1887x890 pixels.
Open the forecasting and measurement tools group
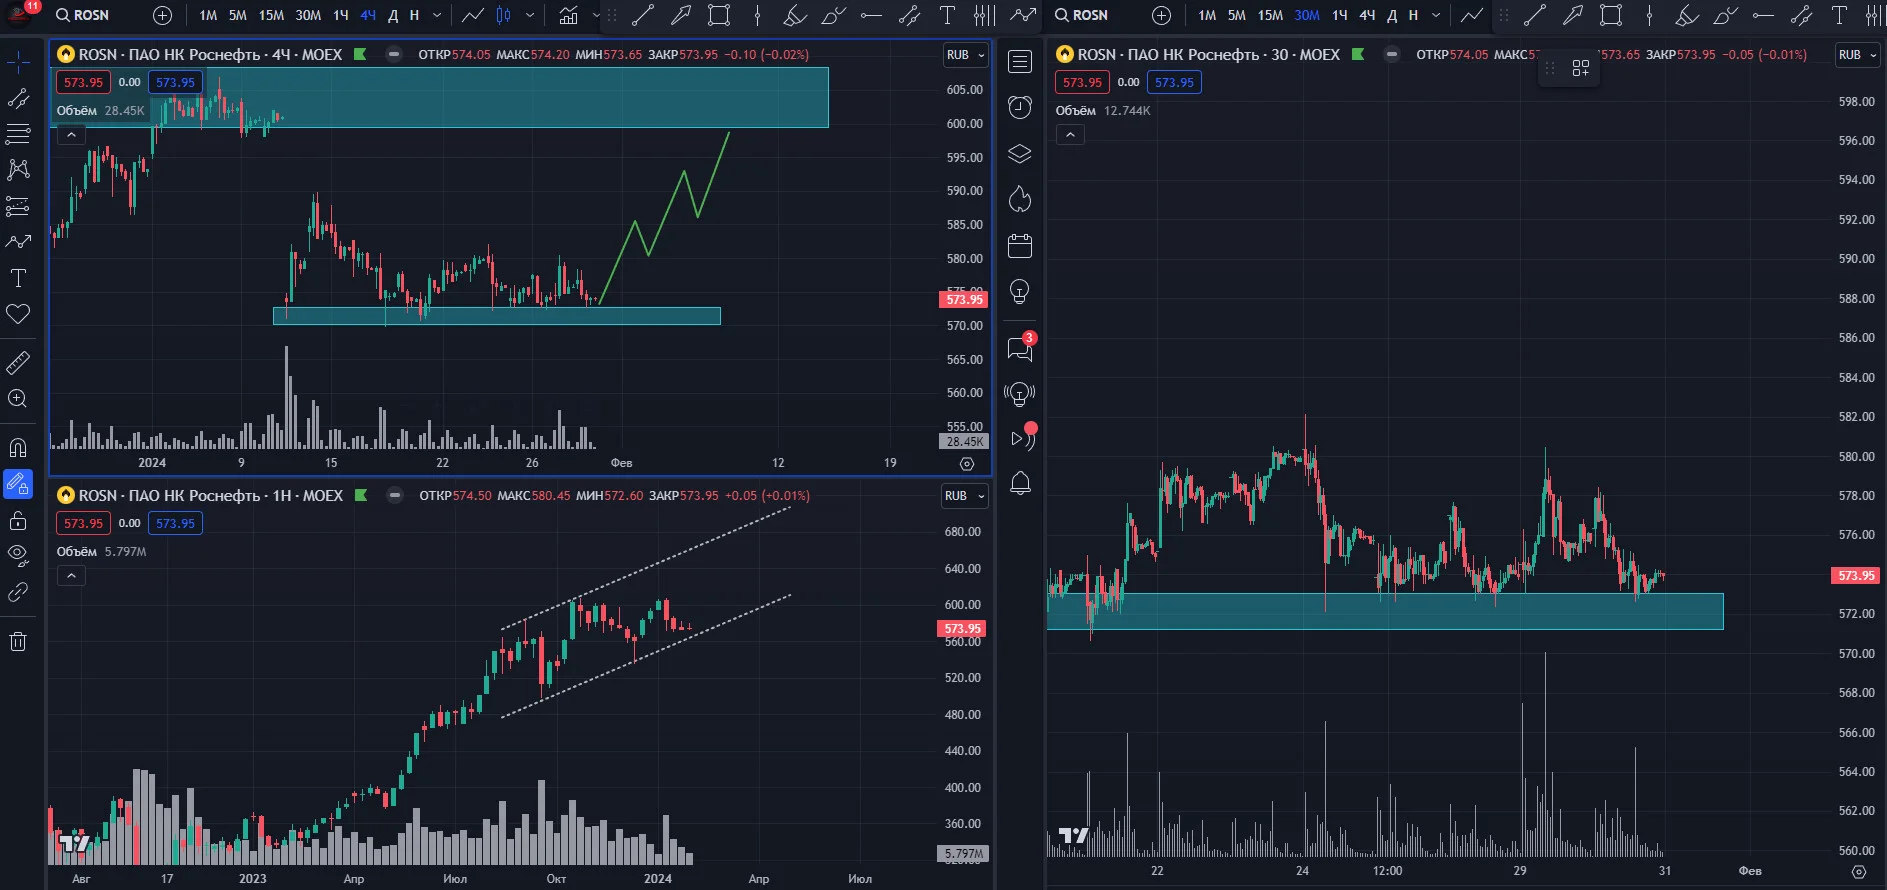[18, 206]
